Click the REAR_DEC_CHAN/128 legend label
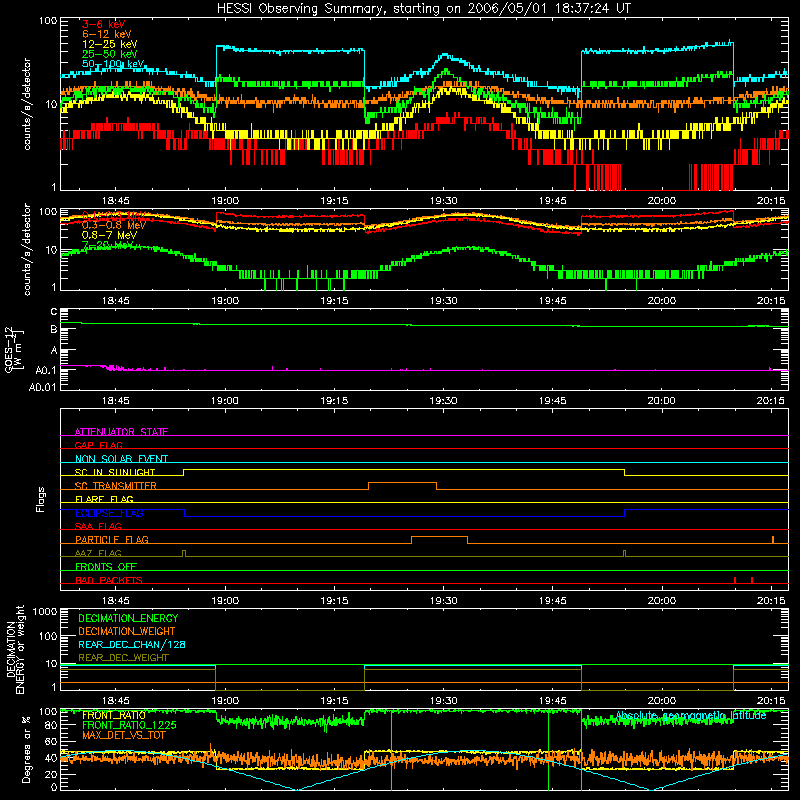The image size is (800, 800). tap(132, 644)
